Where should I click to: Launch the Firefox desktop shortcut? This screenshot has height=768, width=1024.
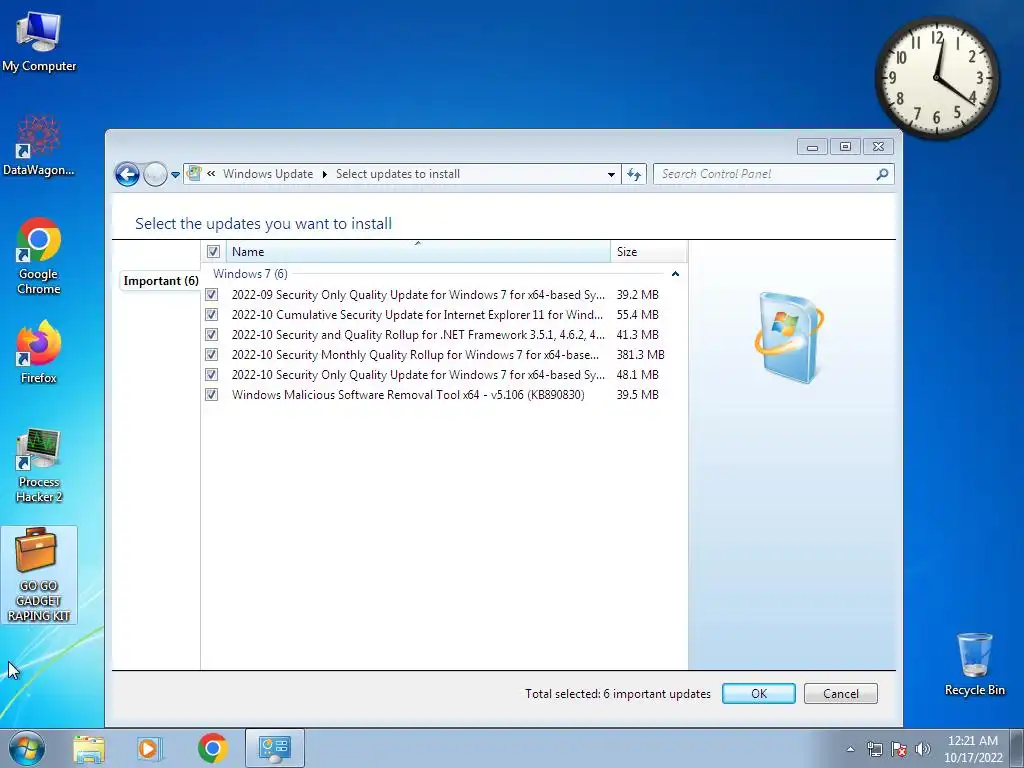[x=39, y=351]
